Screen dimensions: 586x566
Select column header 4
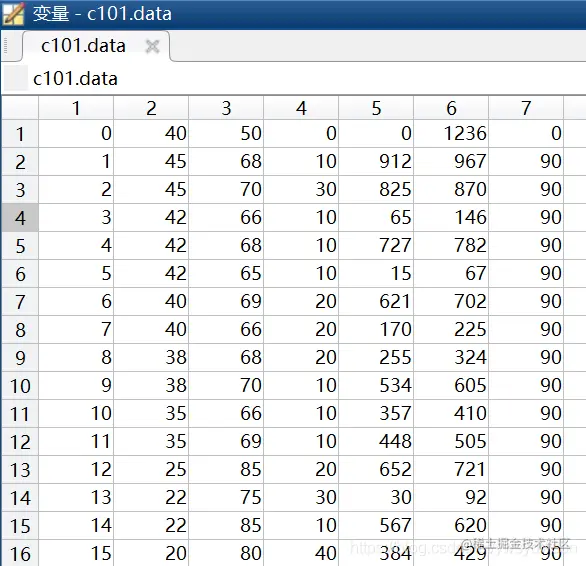point(301,108)
